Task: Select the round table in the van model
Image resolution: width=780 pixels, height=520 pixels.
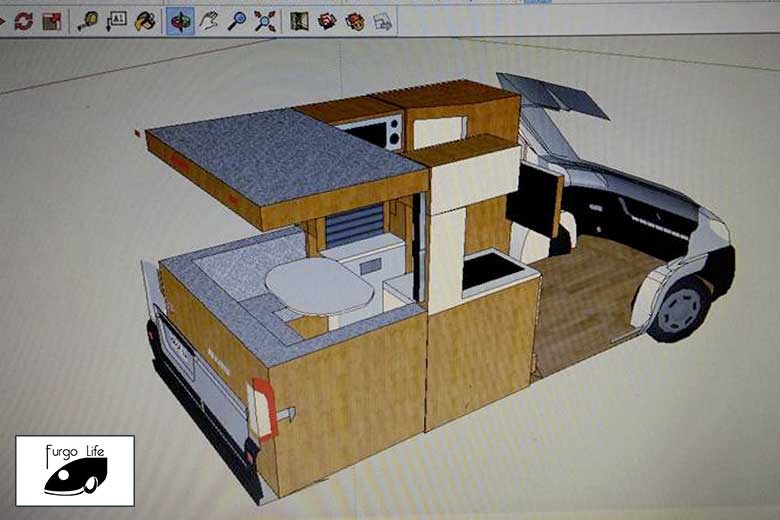Action: (319, 286)
